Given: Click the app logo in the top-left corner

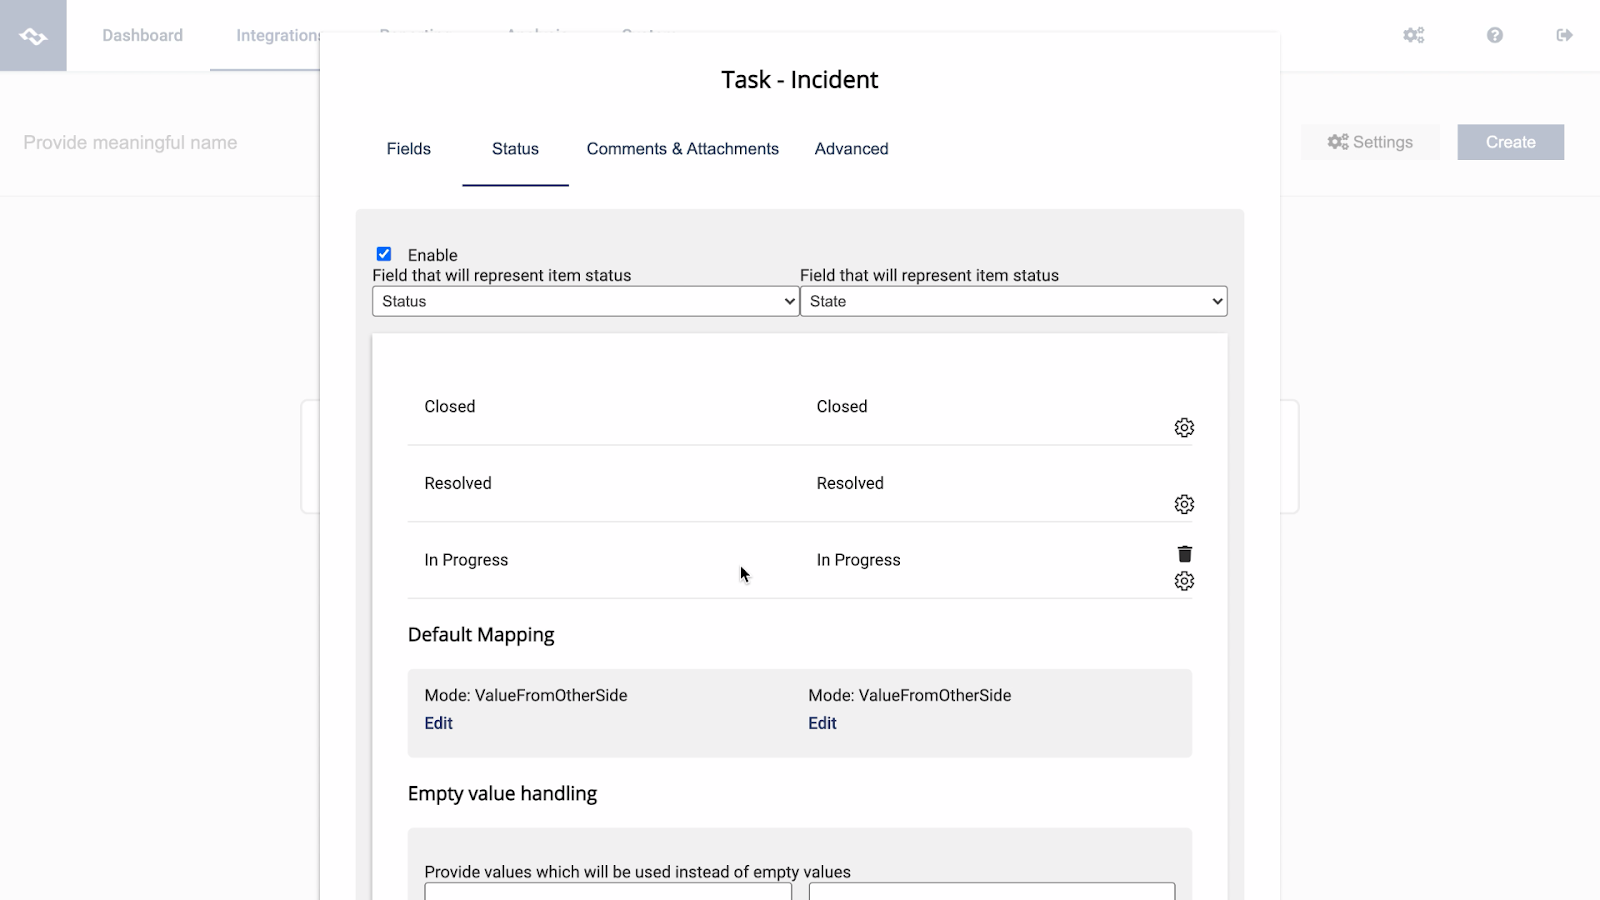Looking at the screenshot, I should [x=33, y=35].
